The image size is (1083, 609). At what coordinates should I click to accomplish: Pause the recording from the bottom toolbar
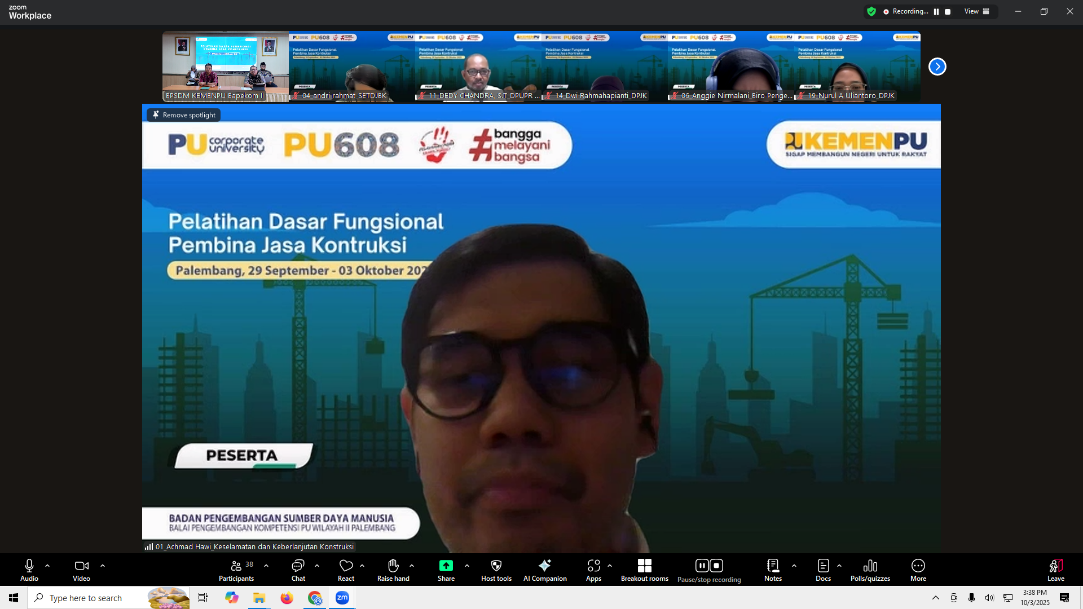(x=702, y=566)
